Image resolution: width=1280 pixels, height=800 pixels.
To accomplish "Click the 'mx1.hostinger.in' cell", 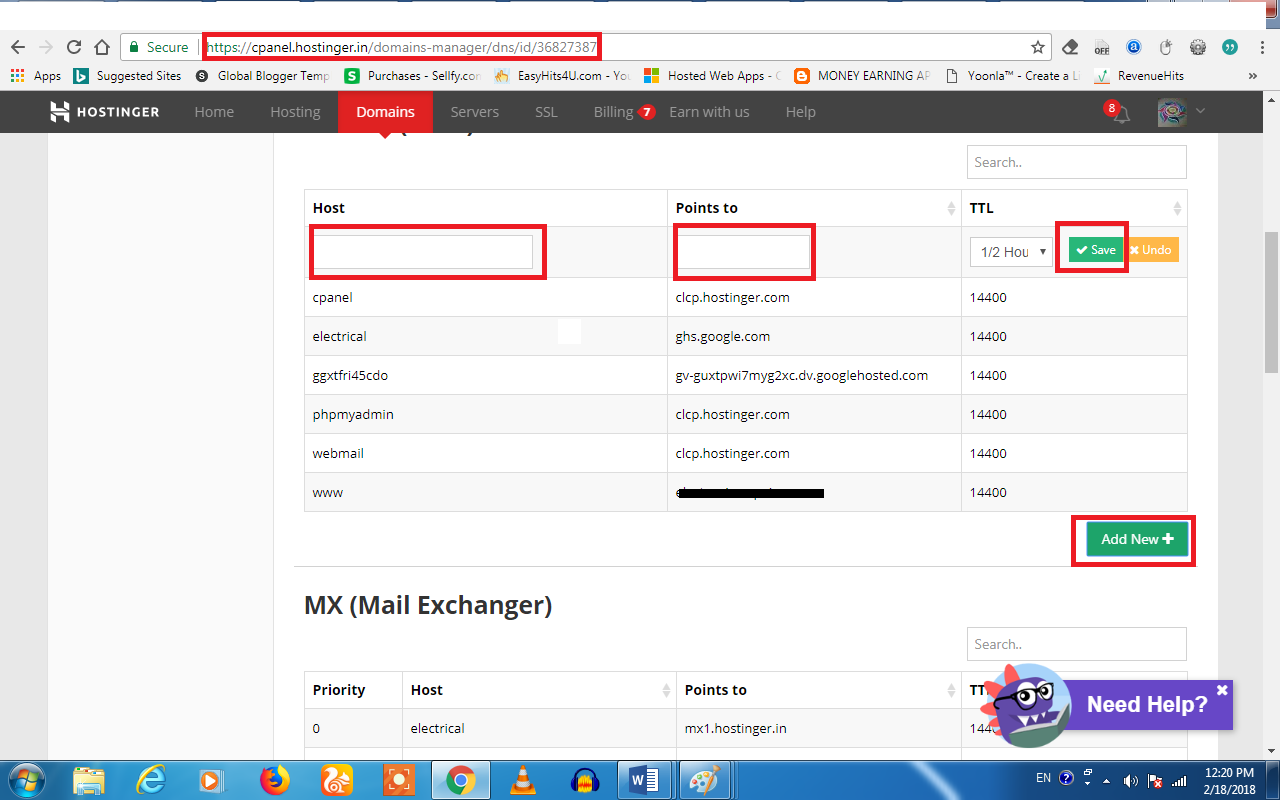I will pyautogui.click(x=817, y=728).
